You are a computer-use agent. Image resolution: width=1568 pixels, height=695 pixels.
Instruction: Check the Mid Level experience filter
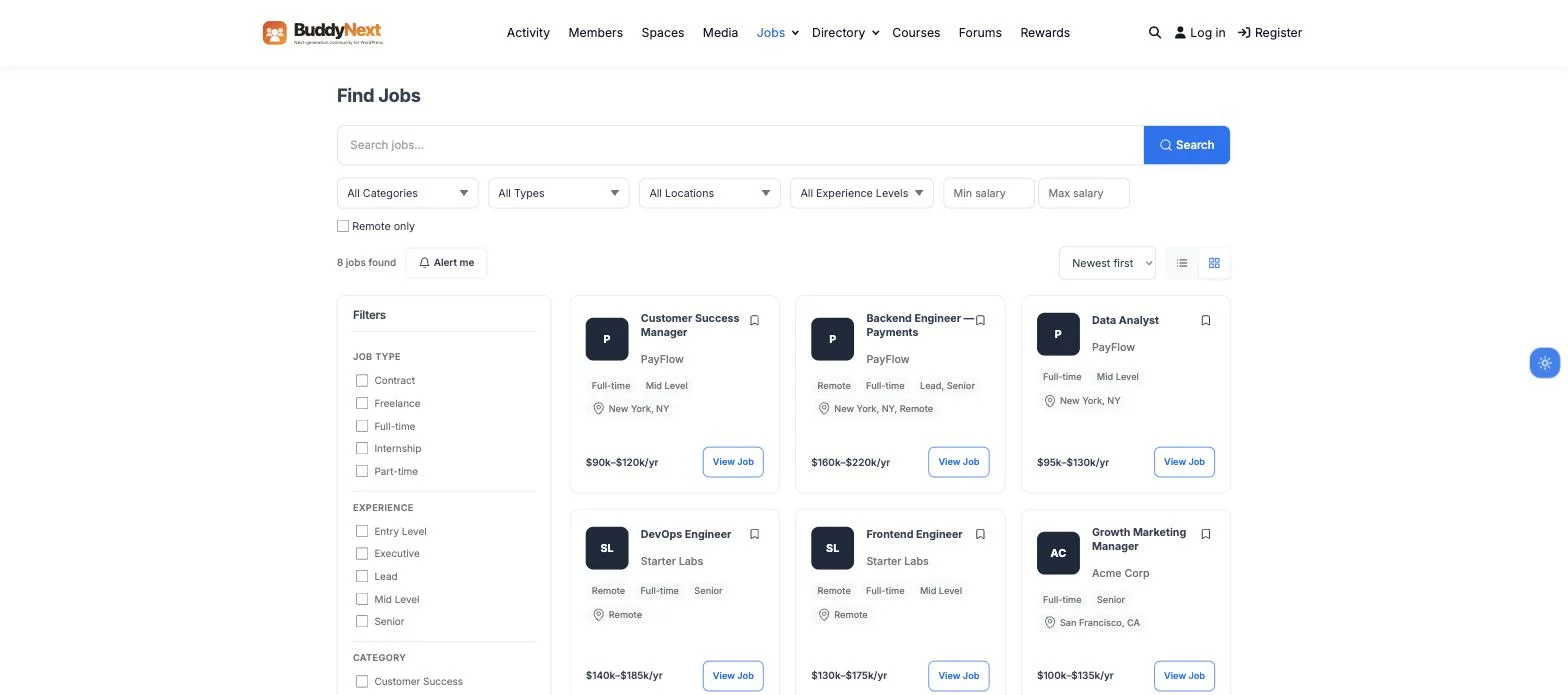362,599
